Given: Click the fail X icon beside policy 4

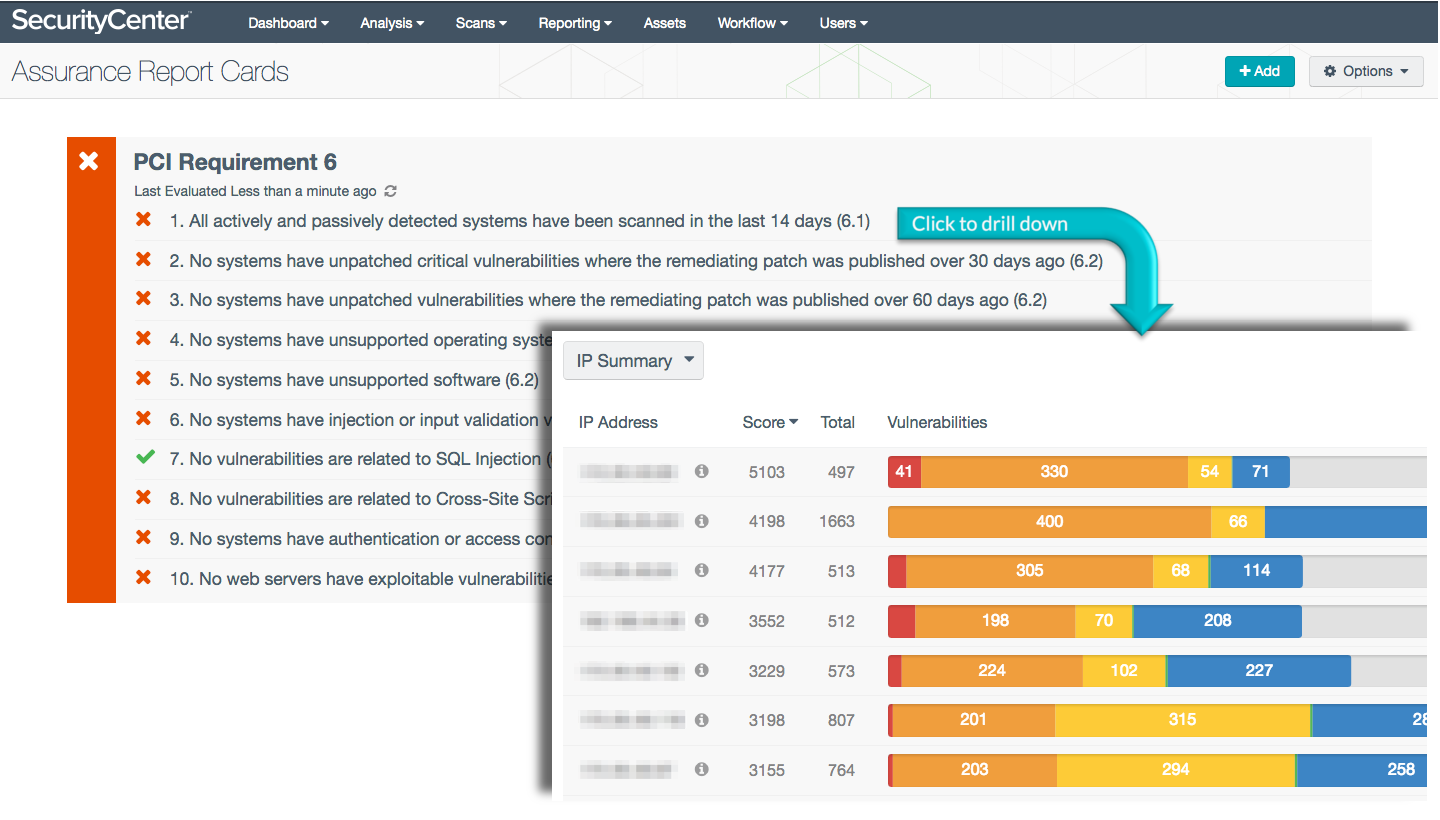Looking at the screenshot, I should coord(144,339).
